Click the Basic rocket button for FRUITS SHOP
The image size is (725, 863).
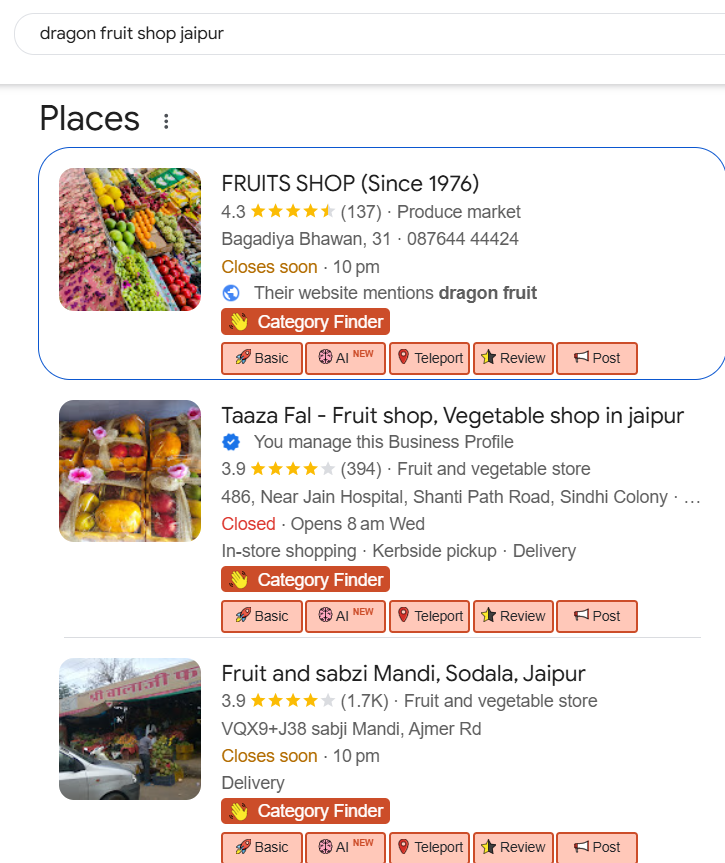(x=262, y=358)
